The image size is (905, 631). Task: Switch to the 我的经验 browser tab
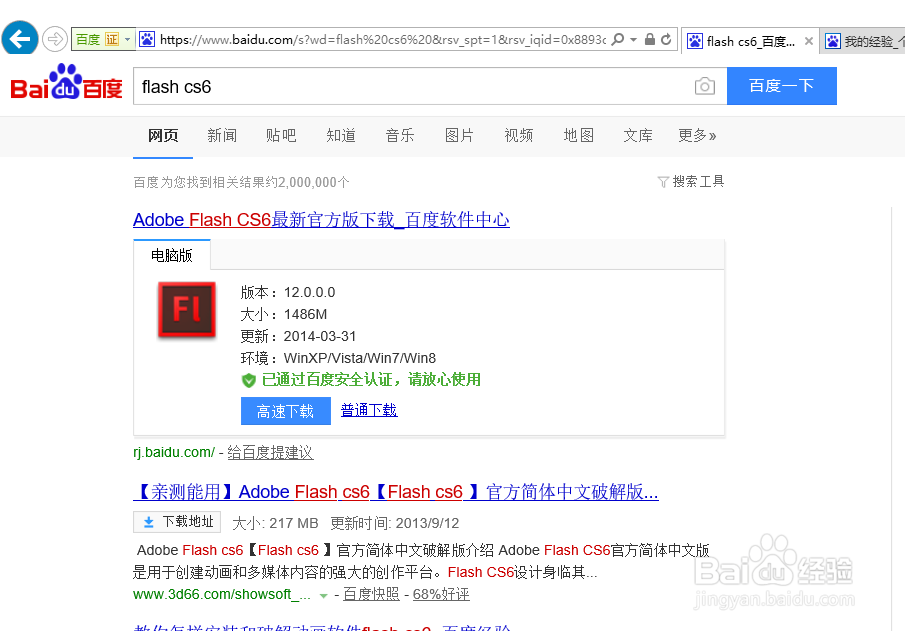point(864,41)
